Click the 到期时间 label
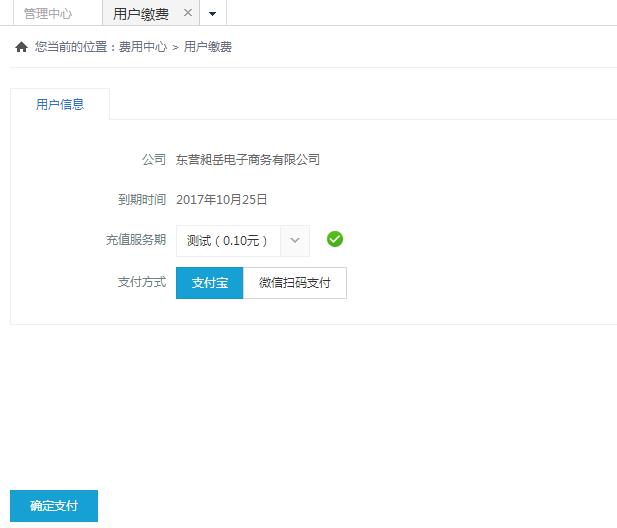Viewport: 617px width, 528px height. click(x=142, y=199)
